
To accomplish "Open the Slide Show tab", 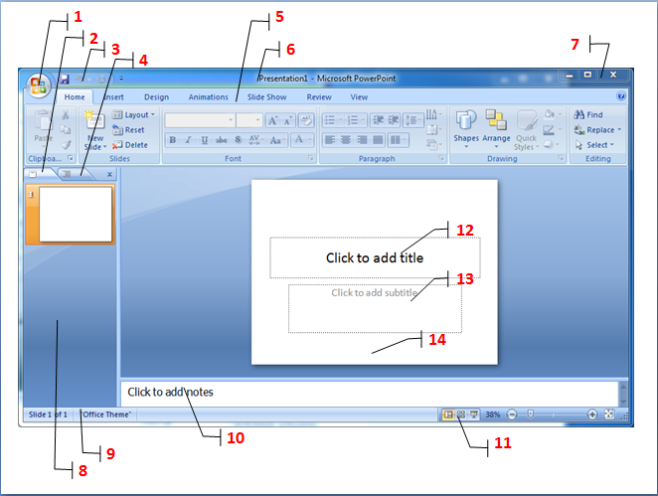I will pyautogui.click(x=267, y=98).
